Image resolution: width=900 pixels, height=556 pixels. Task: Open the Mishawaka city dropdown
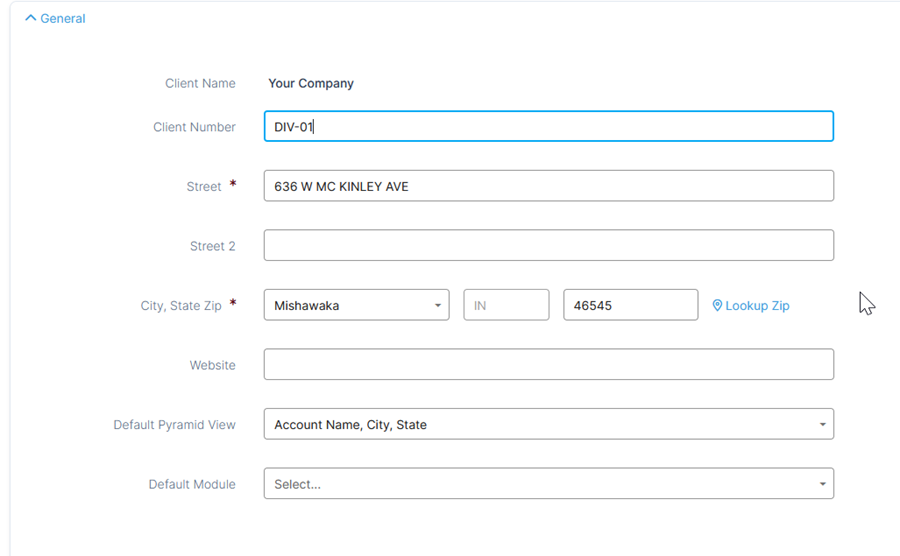[x=356, y=305]
